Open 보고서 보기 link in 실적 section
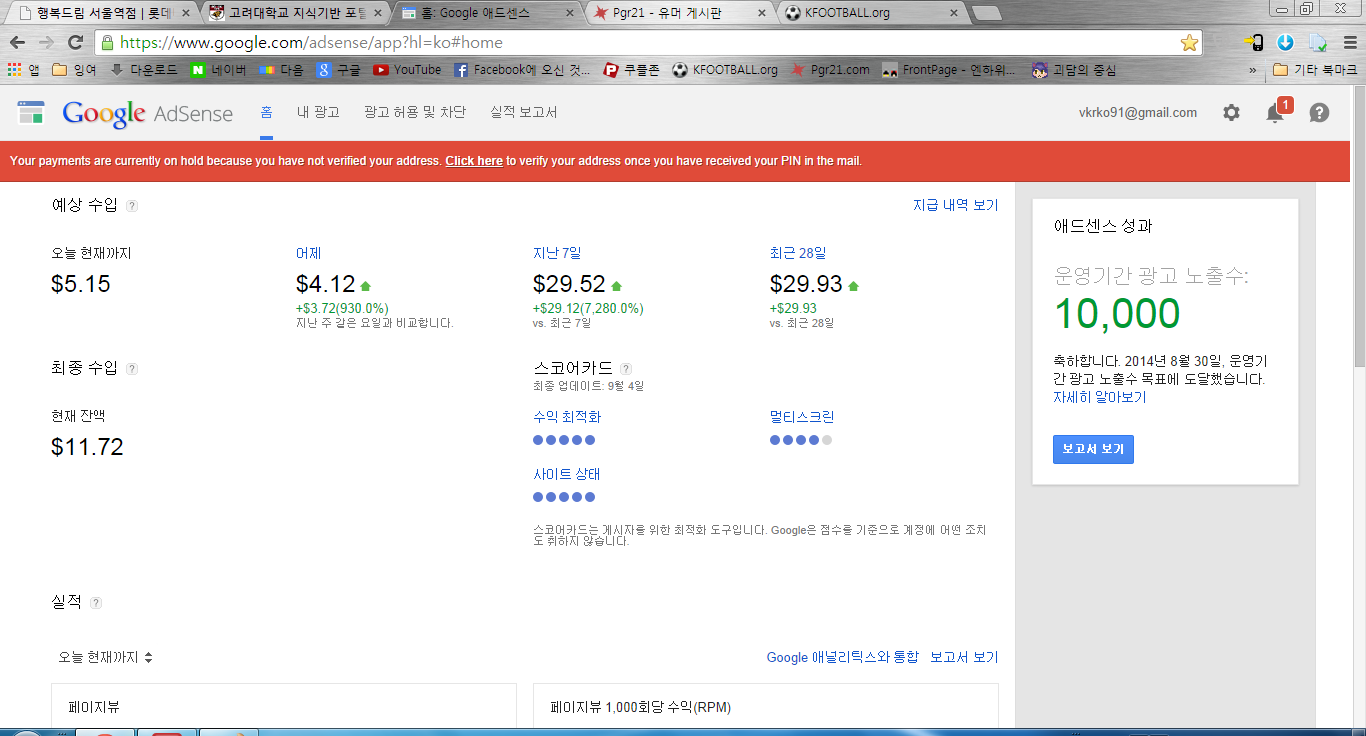Viewport: 1366px width, 736px height. (x=964, y=657)
